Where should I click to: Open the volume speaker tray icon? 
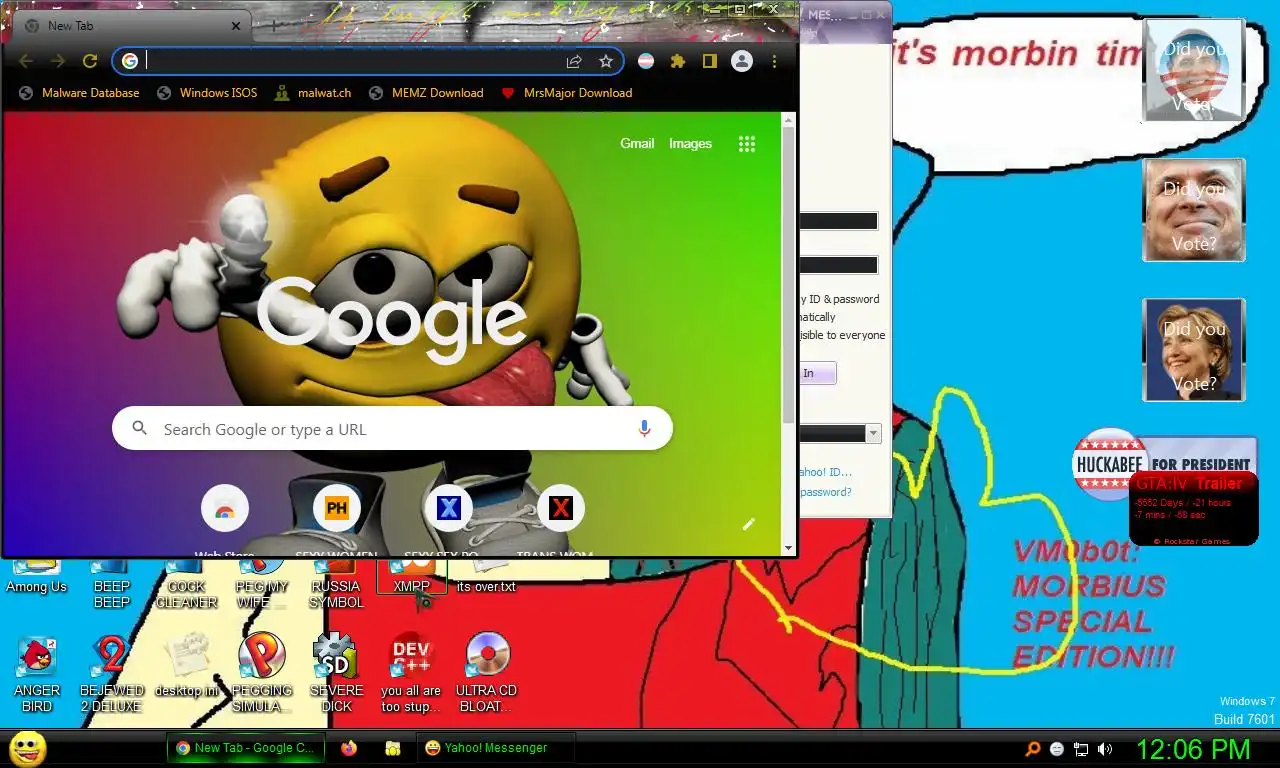tap(1105, 749)
